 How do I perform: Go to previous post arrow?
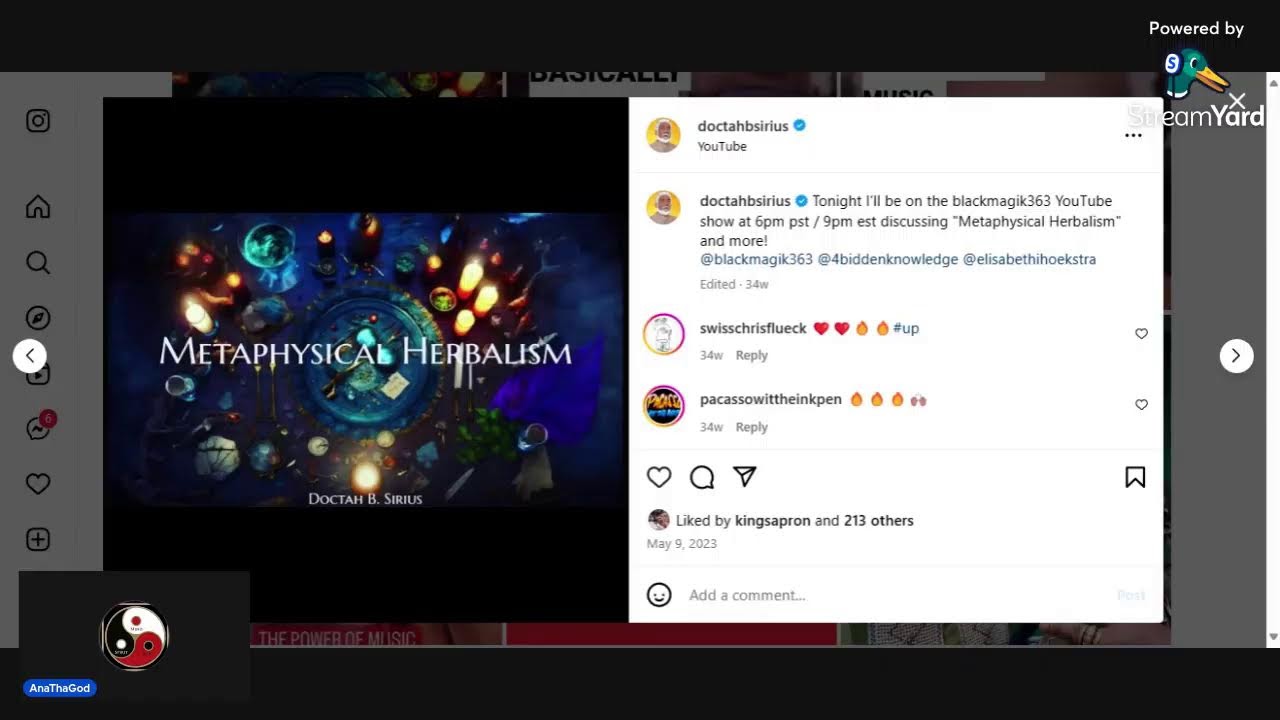[30, 355]
